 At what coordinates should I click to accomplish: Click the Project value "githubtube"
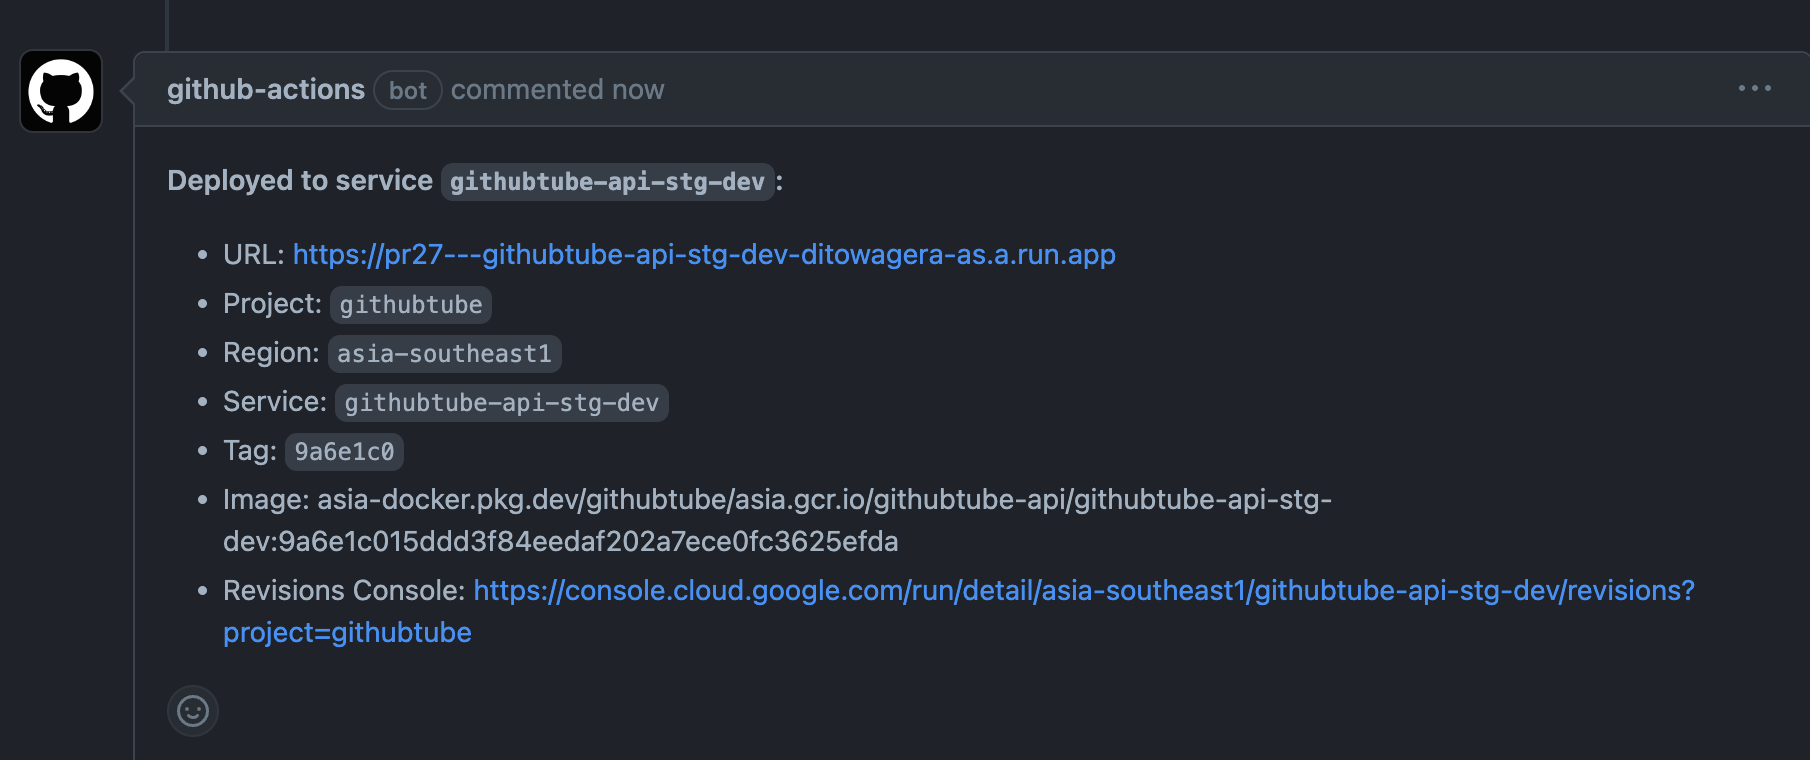pos(410,305)
